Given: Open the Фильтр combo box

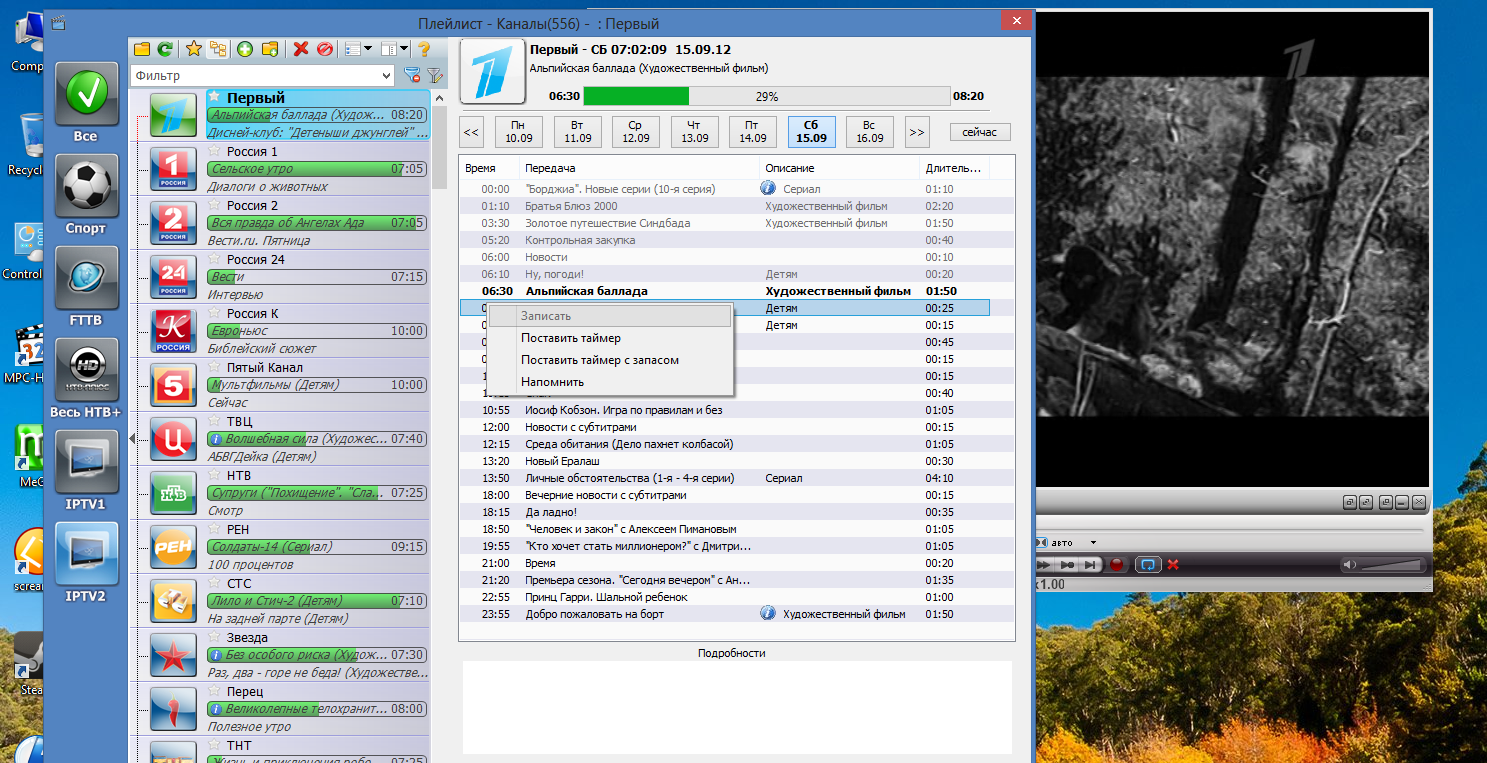Looking at the screenshot, I should (263, 75).
